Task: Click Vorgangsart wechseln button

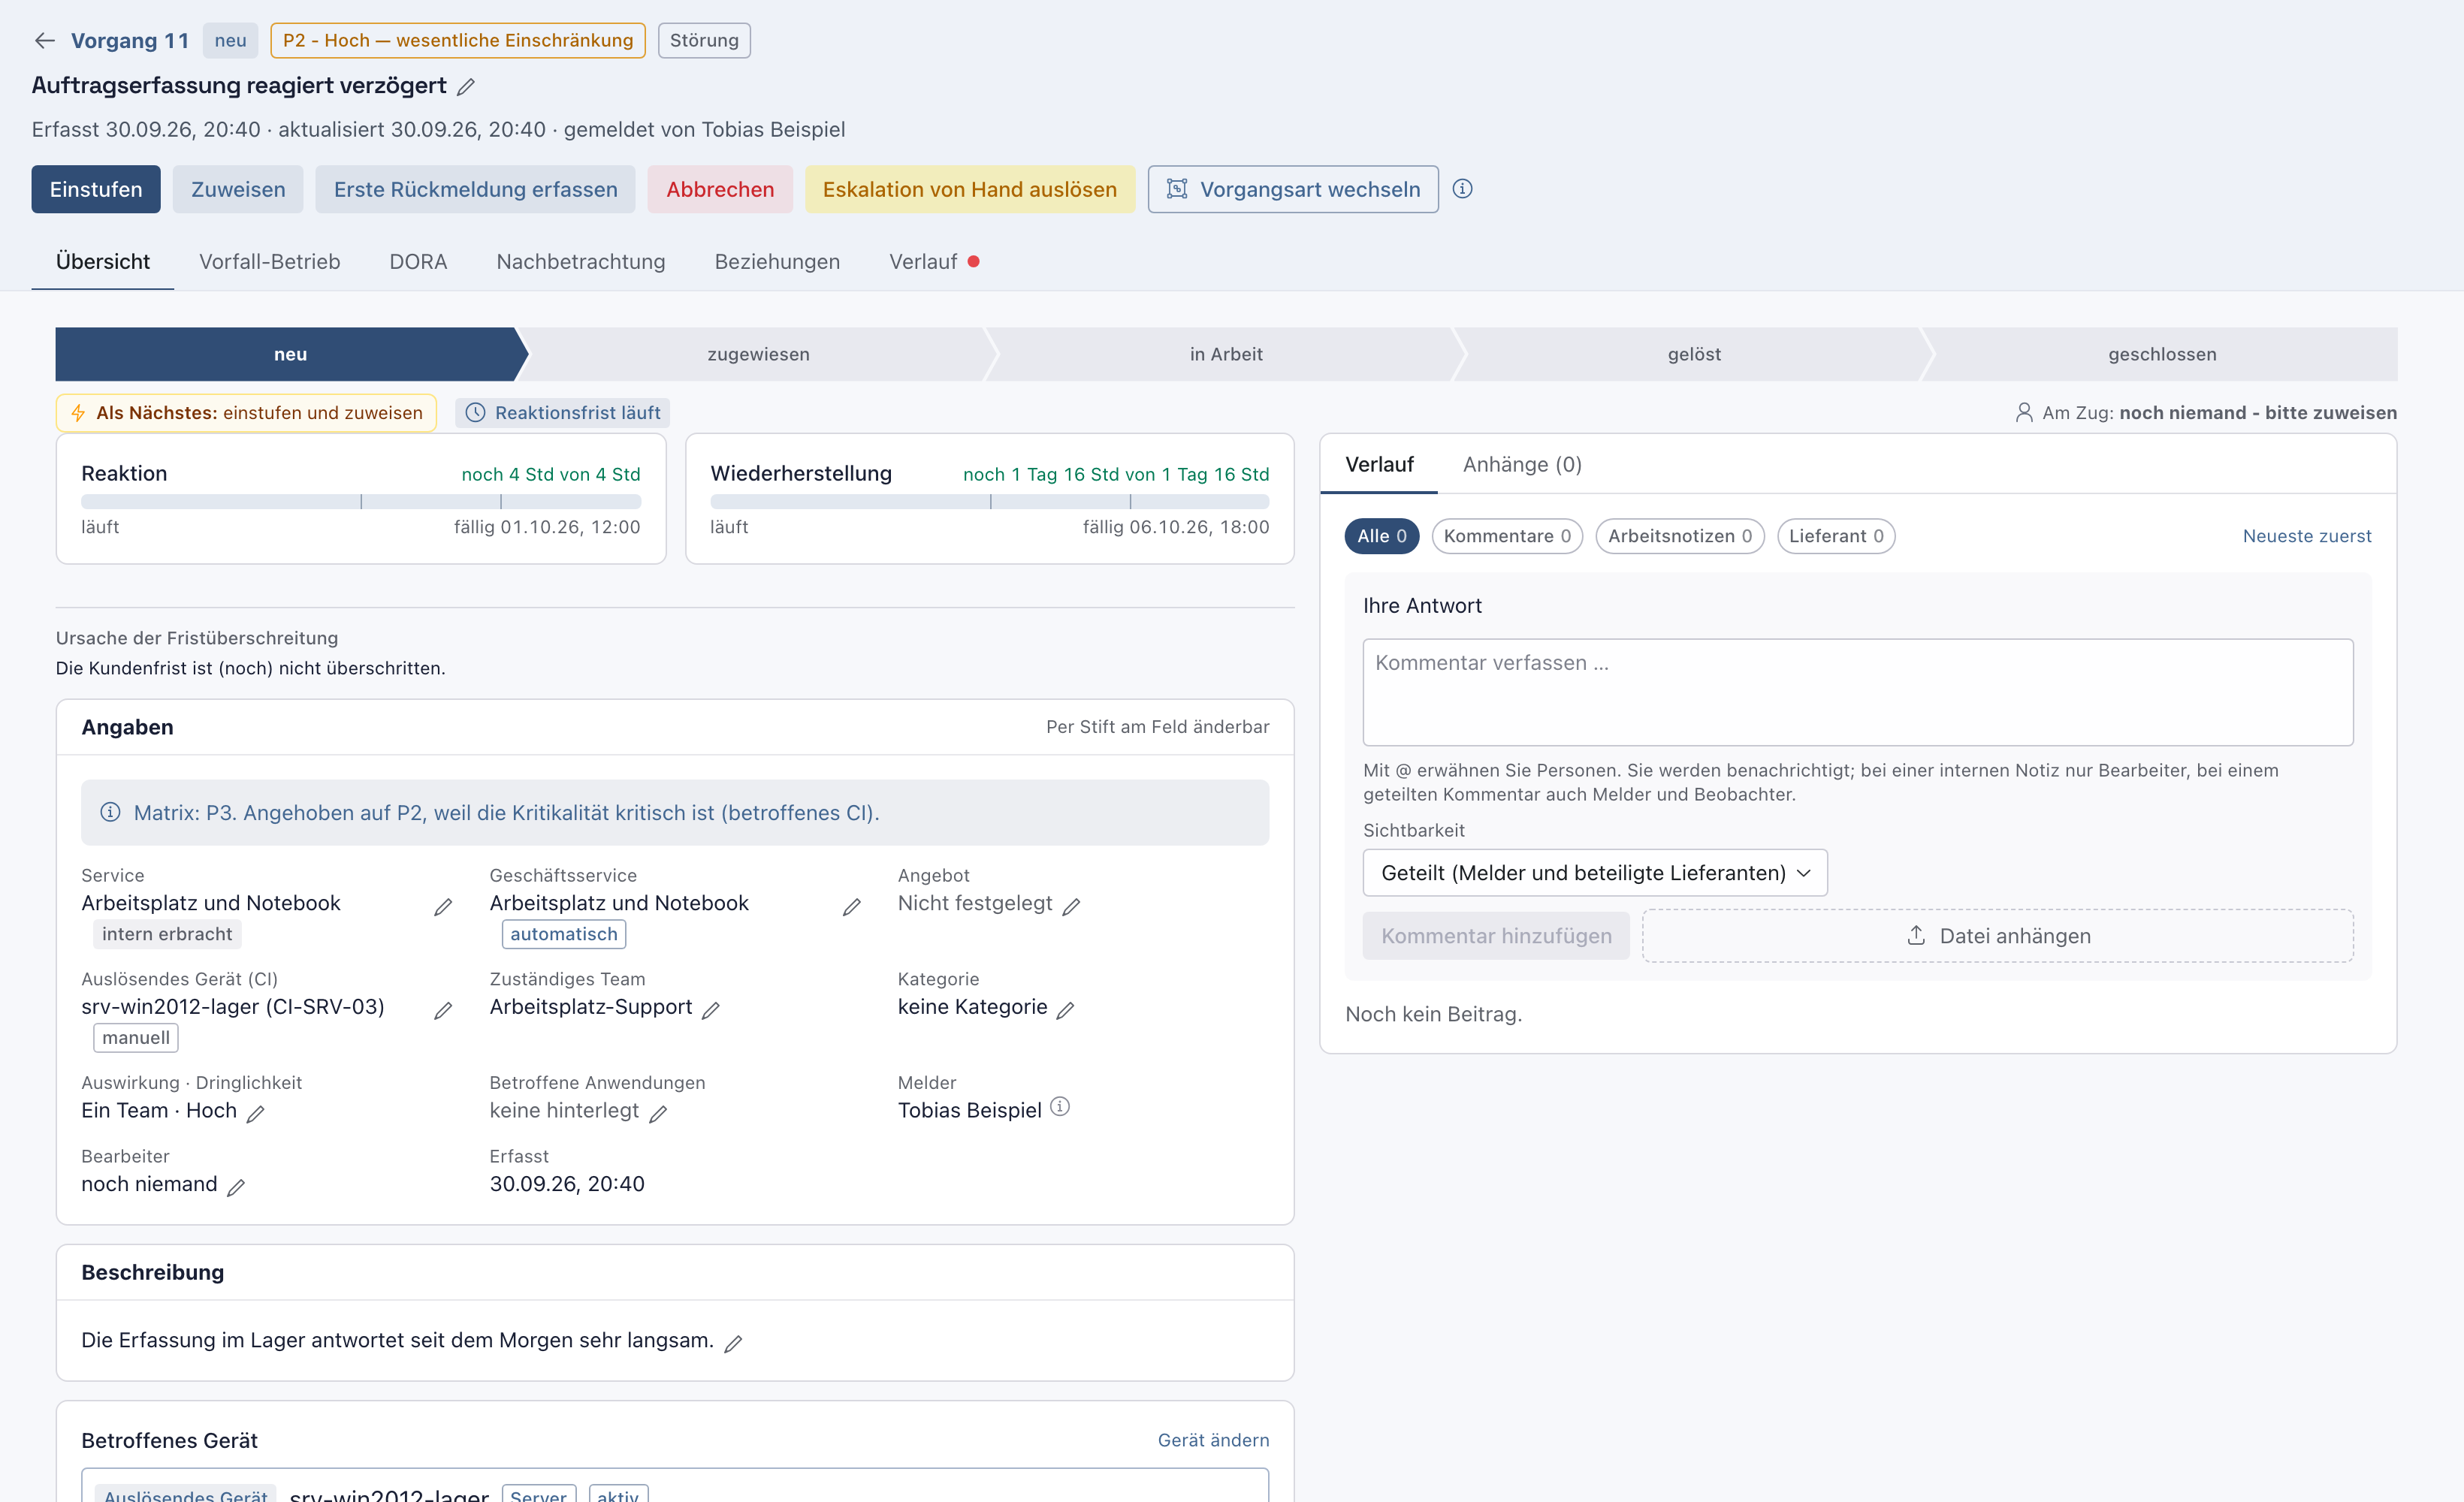Action: click(1293, 189)
